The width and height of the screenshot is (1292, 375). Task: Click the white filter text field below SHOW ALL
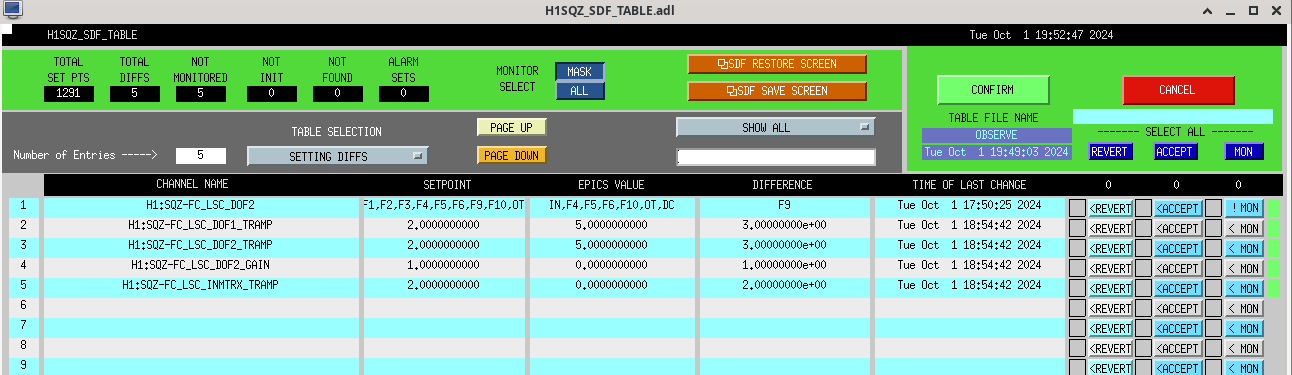click(776, 157)
